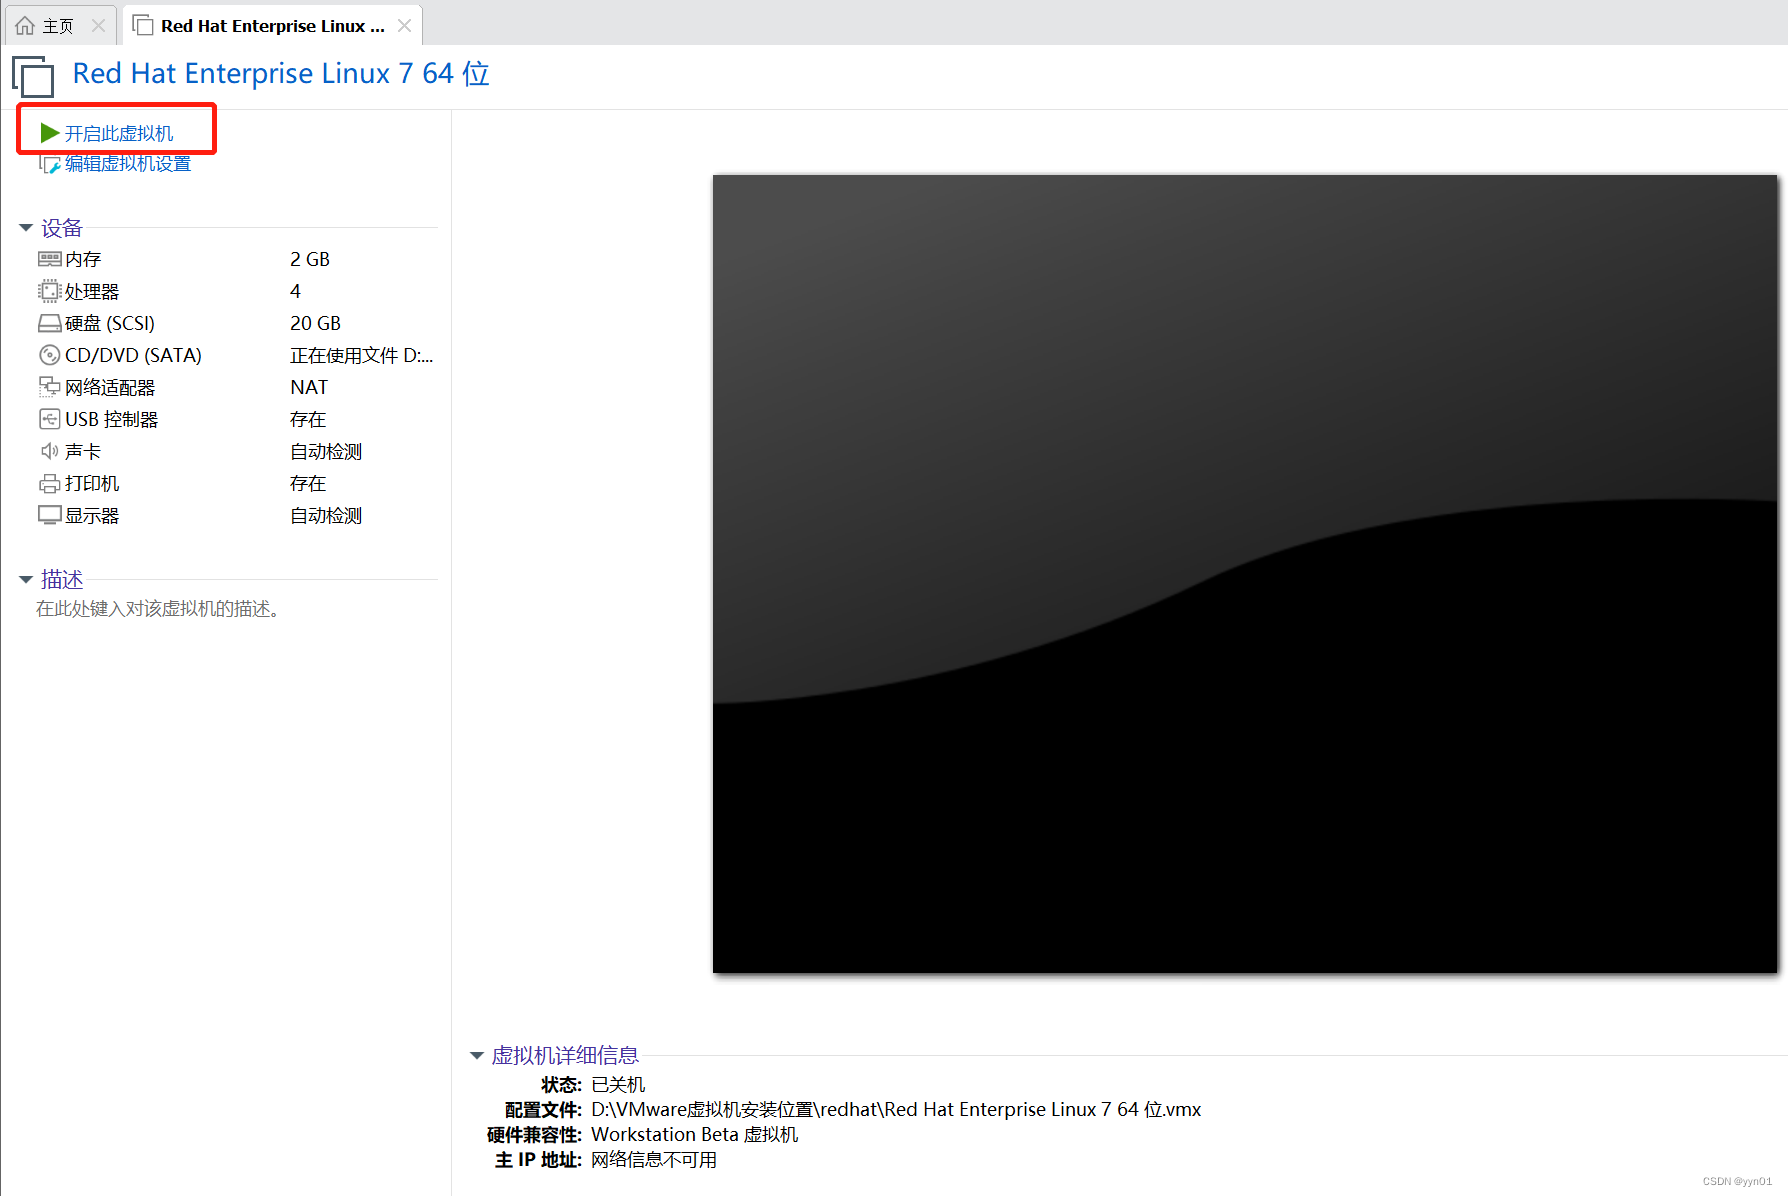Collapse the 描述 section
Viewport: 1788px width, 1196px height.
[x=25, y=578]
